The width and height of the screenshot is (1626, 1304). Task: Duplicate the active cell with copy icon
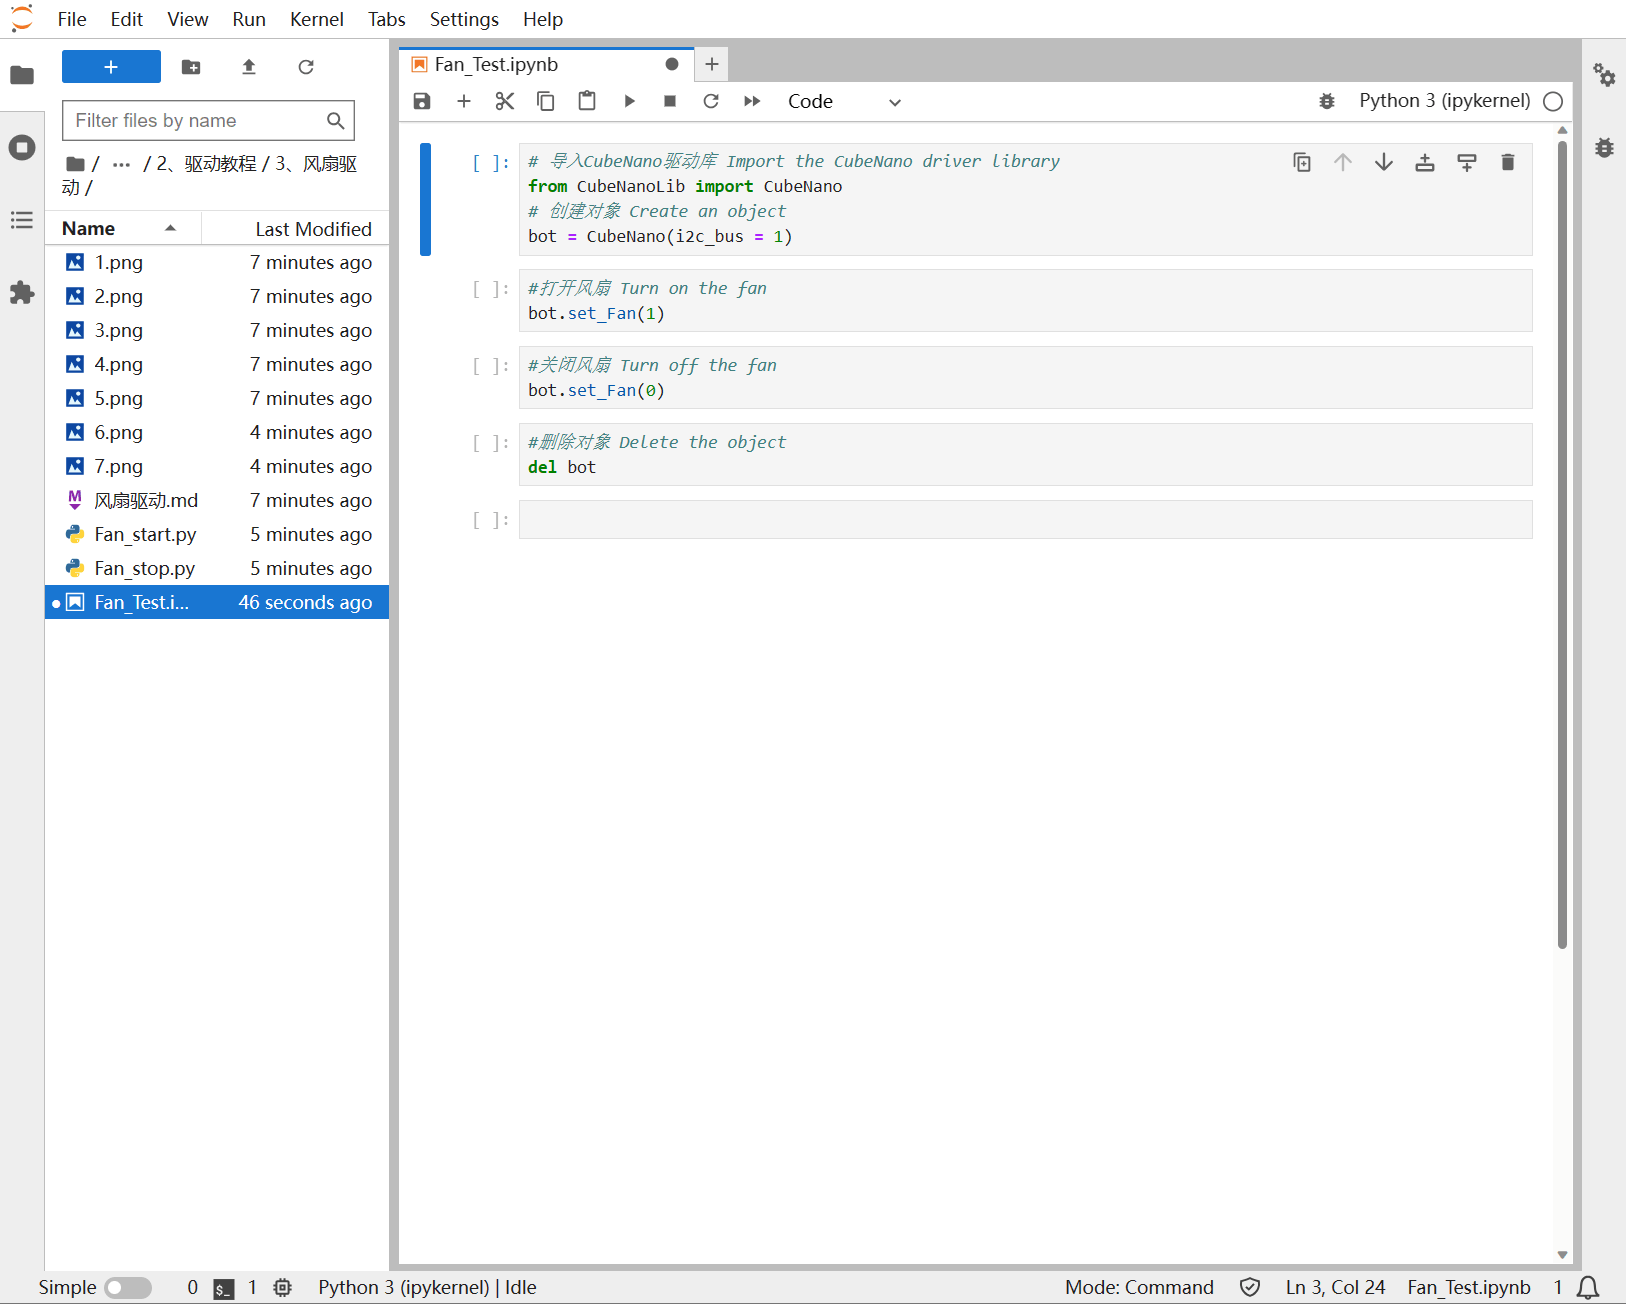[x=1302, y=162]
